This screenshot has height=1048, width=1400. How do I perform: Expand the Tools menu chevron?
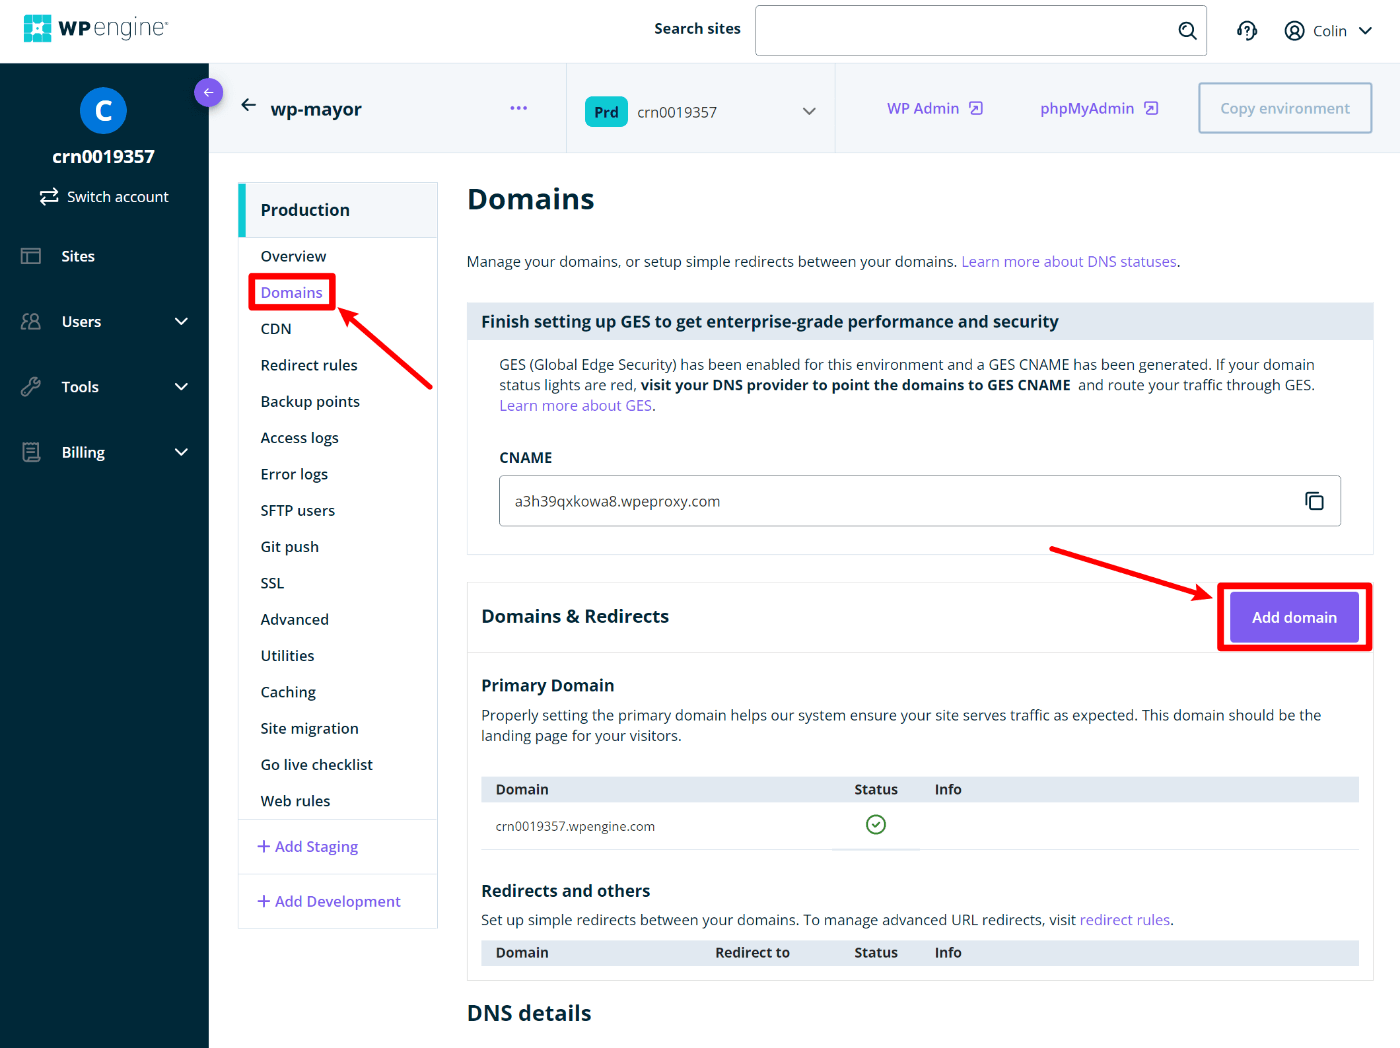(x=181, y=387)
